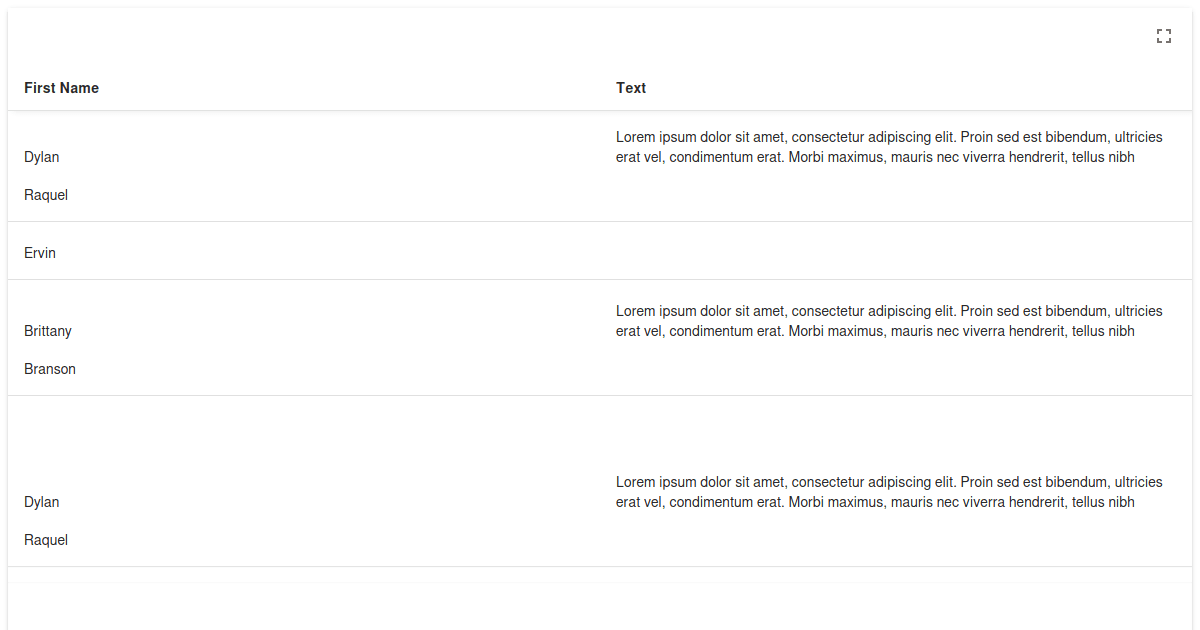Click the Brittany name cell
The image size is (1200, 630).
(x=48, y=331)
